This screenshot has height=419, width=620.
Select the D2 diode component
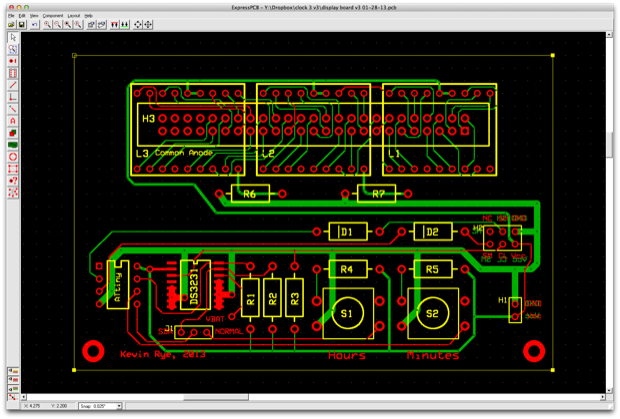pyautogui.click(x=433, y=232)
